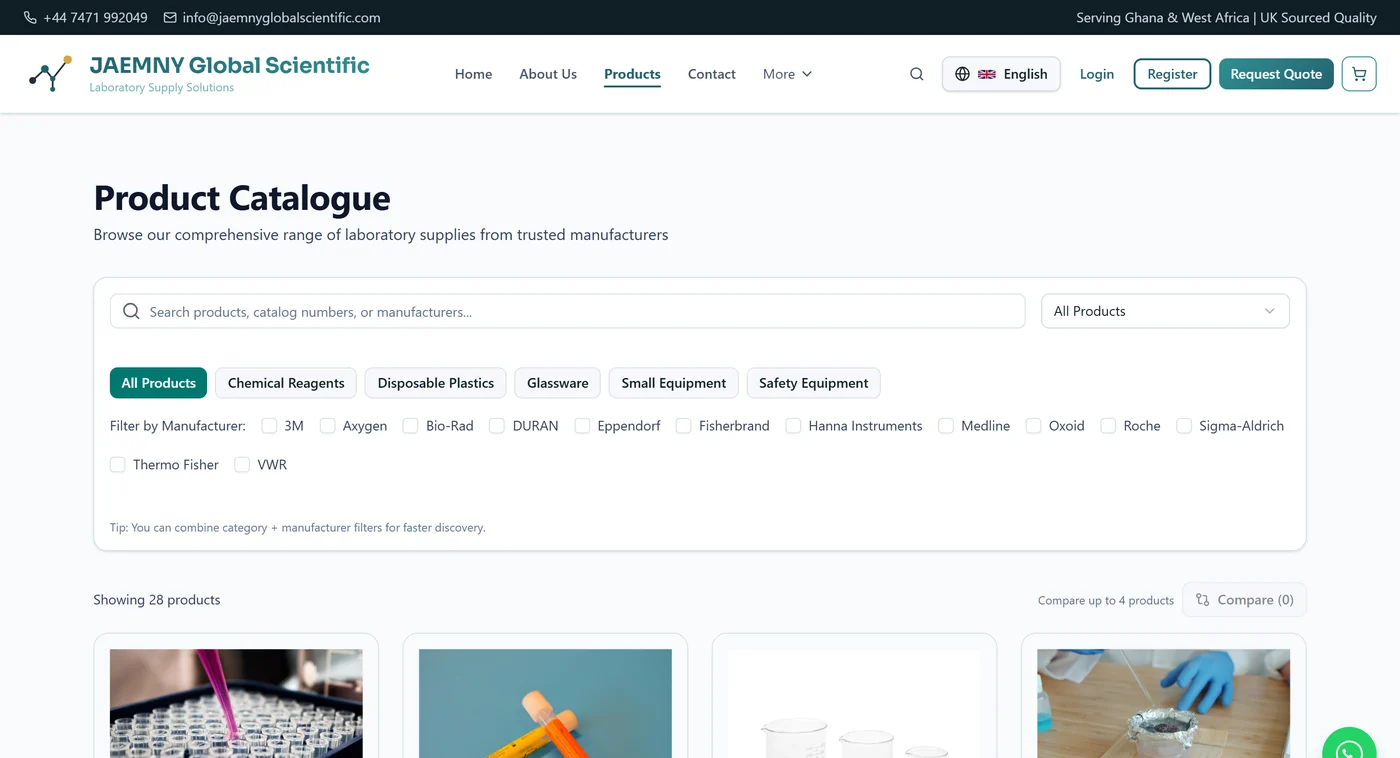Enable Hanna Instruments filter

tap(793, 426)
